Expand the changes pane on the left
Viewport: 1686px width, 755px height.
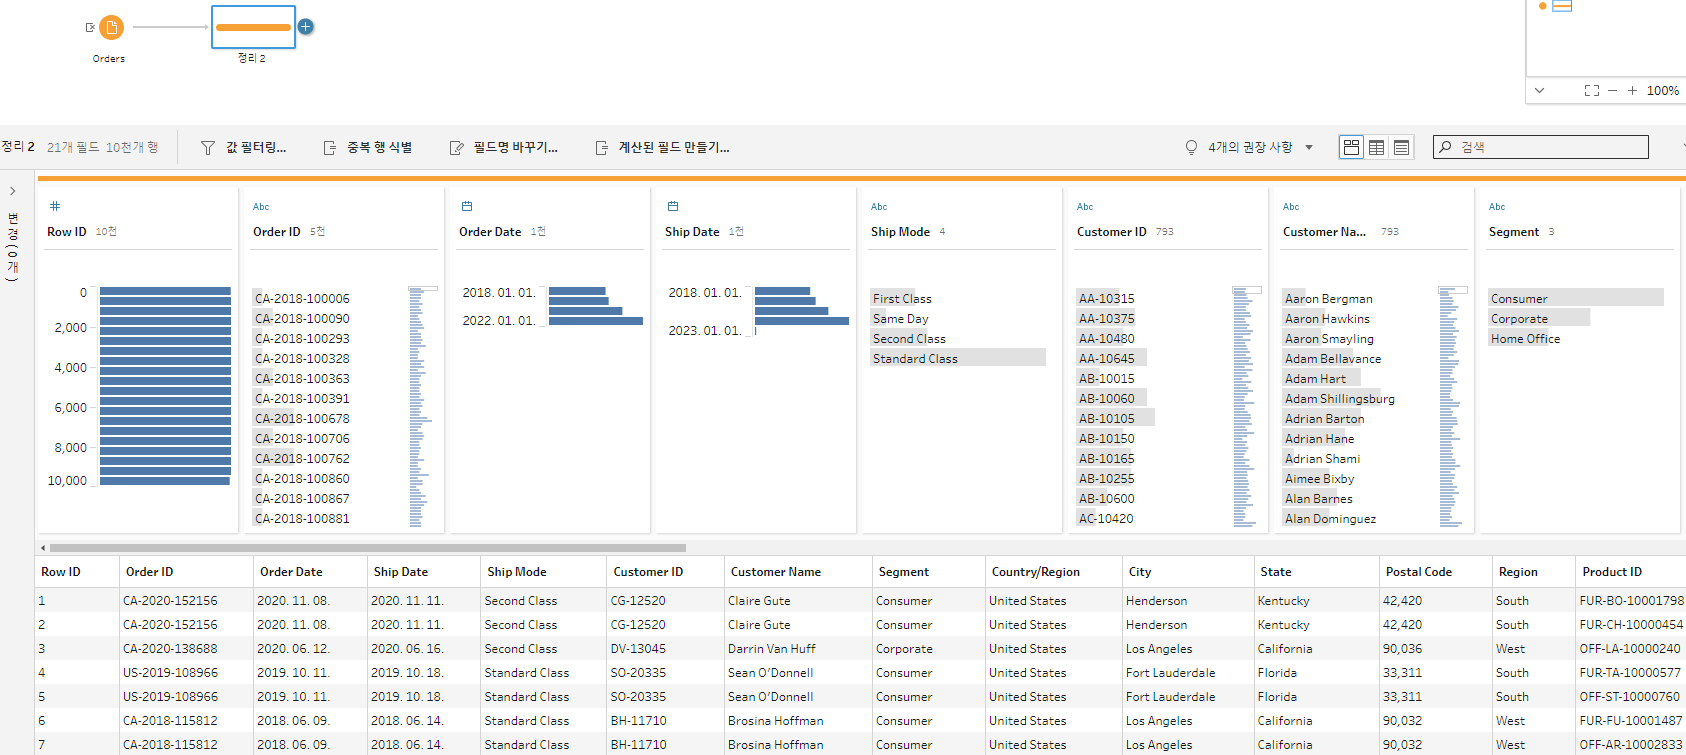12,191
